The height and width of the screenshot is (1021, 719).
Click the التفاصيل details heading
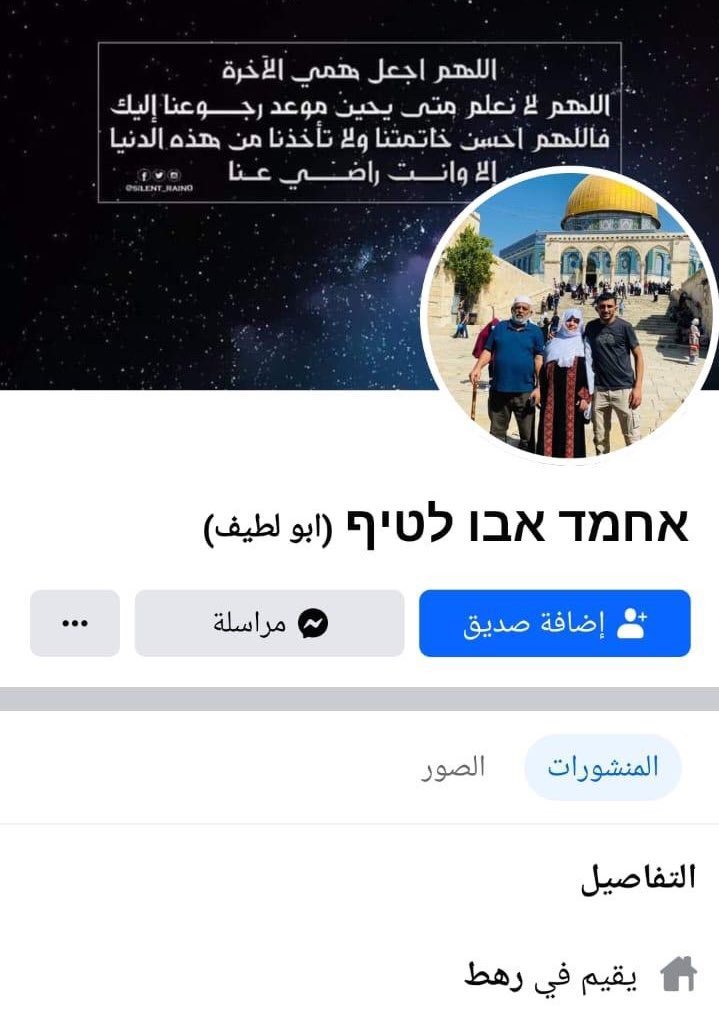click(639, 878)
